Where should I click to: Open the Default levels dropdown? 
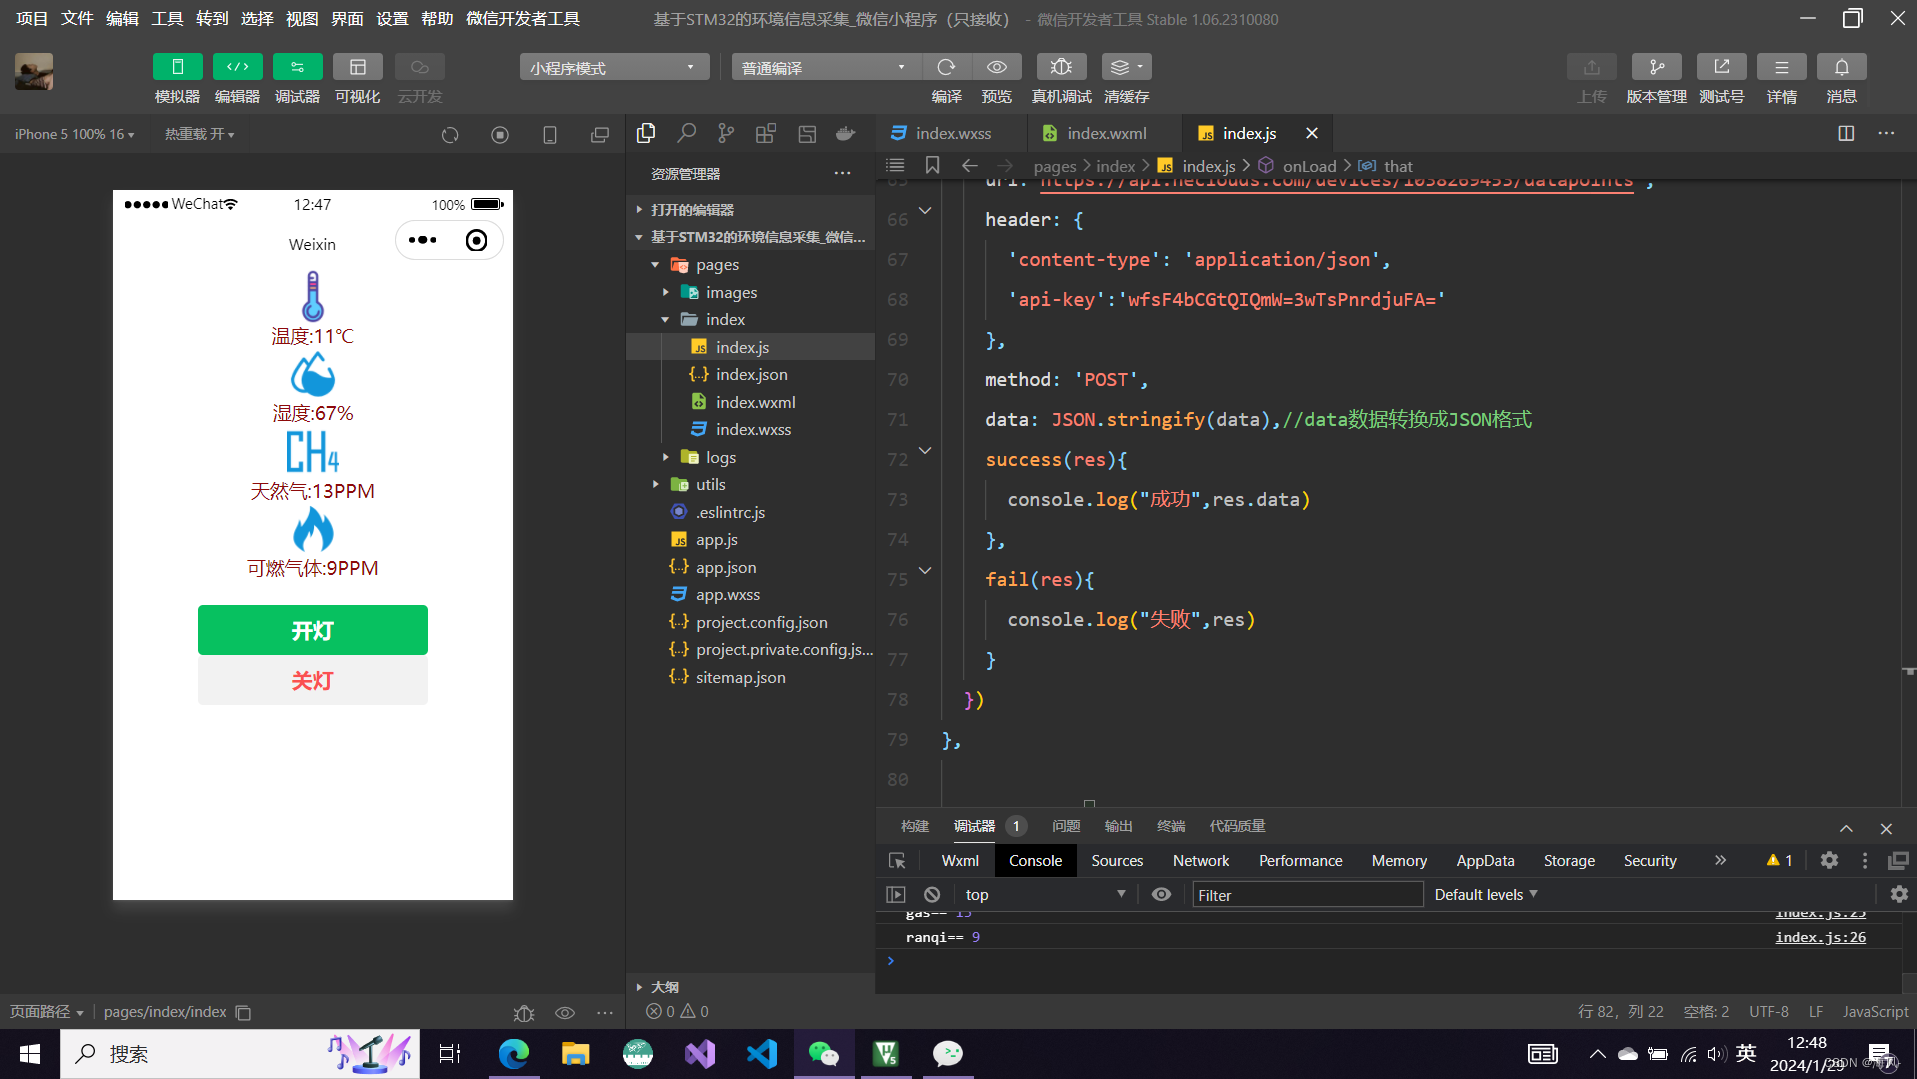[x=1486, y=894]
